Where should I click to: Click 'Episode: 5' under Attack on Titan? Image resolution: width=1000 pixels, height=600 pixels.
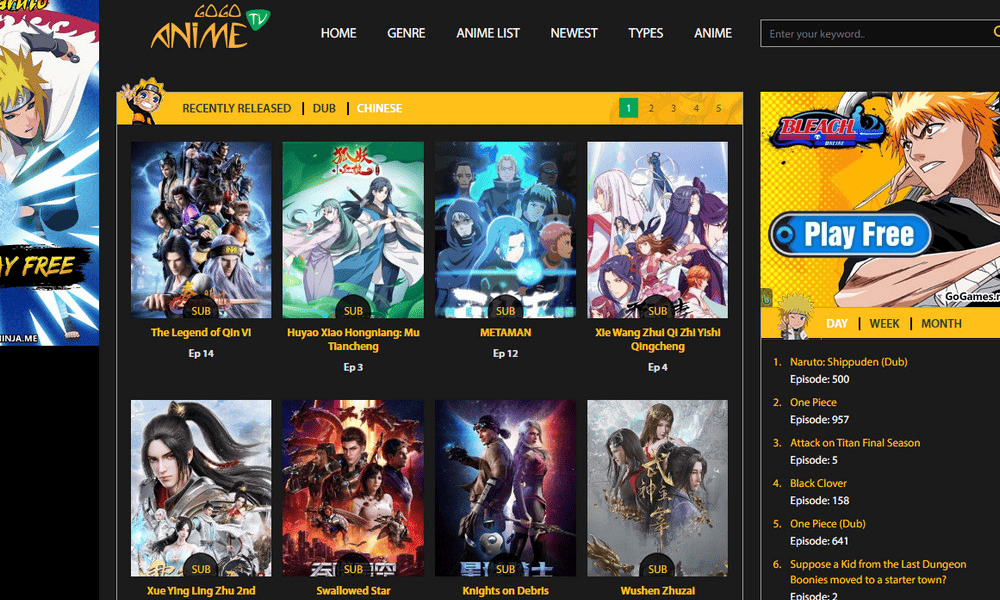tap(814, 460)
